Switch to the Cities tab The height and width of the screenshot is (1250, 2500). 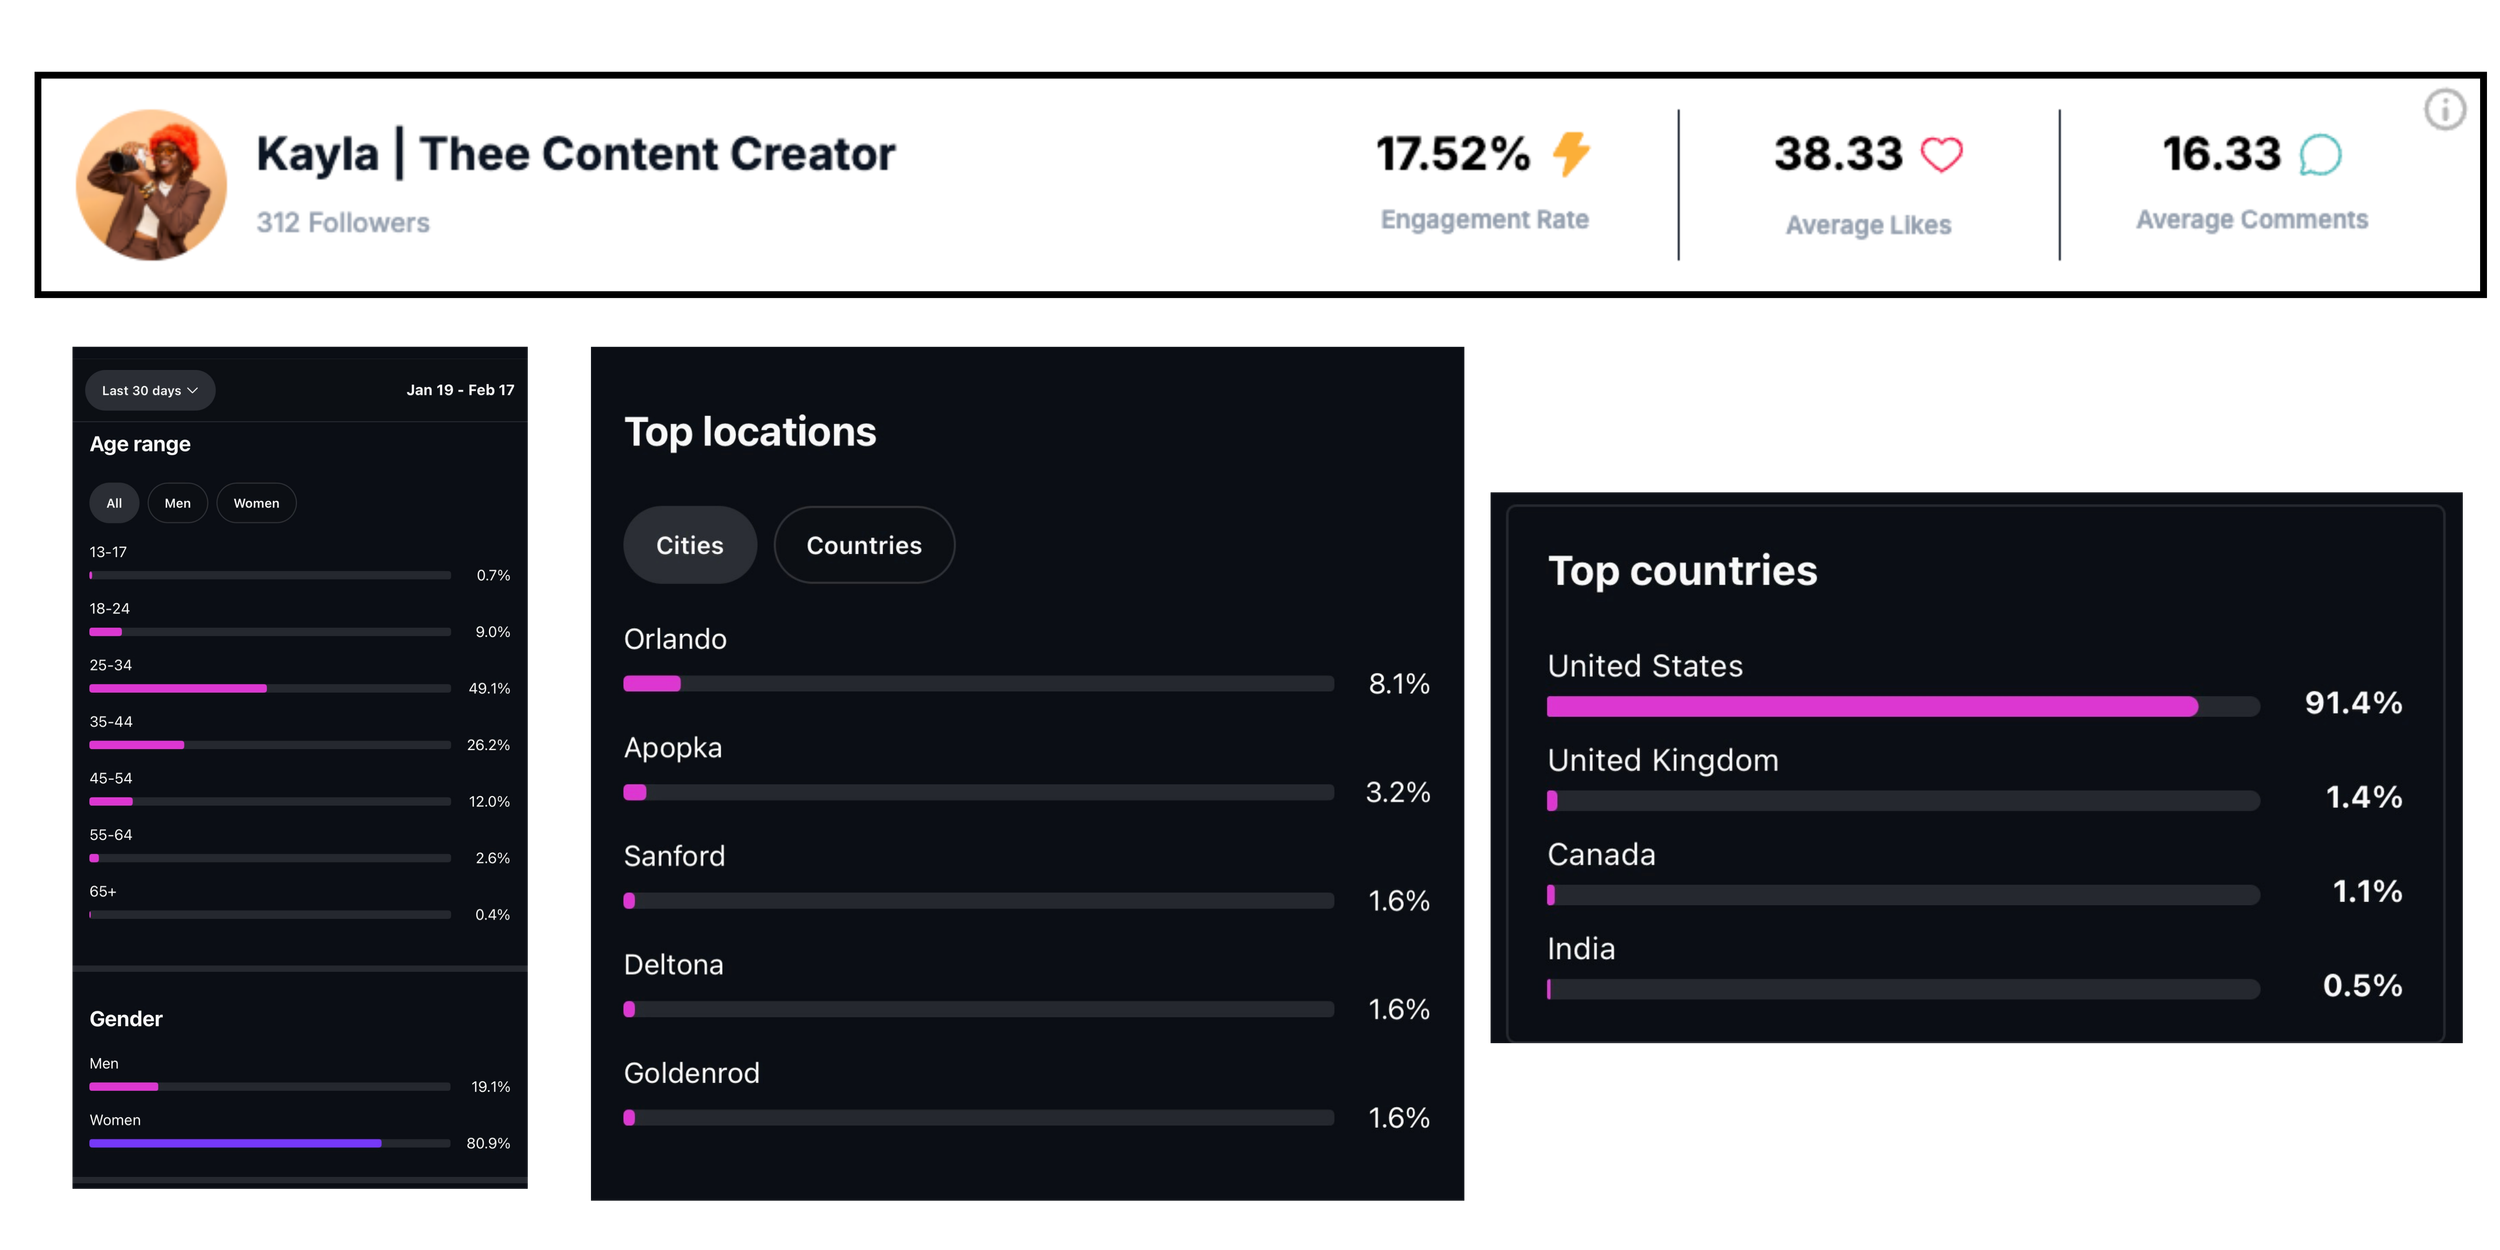(689, 545)
